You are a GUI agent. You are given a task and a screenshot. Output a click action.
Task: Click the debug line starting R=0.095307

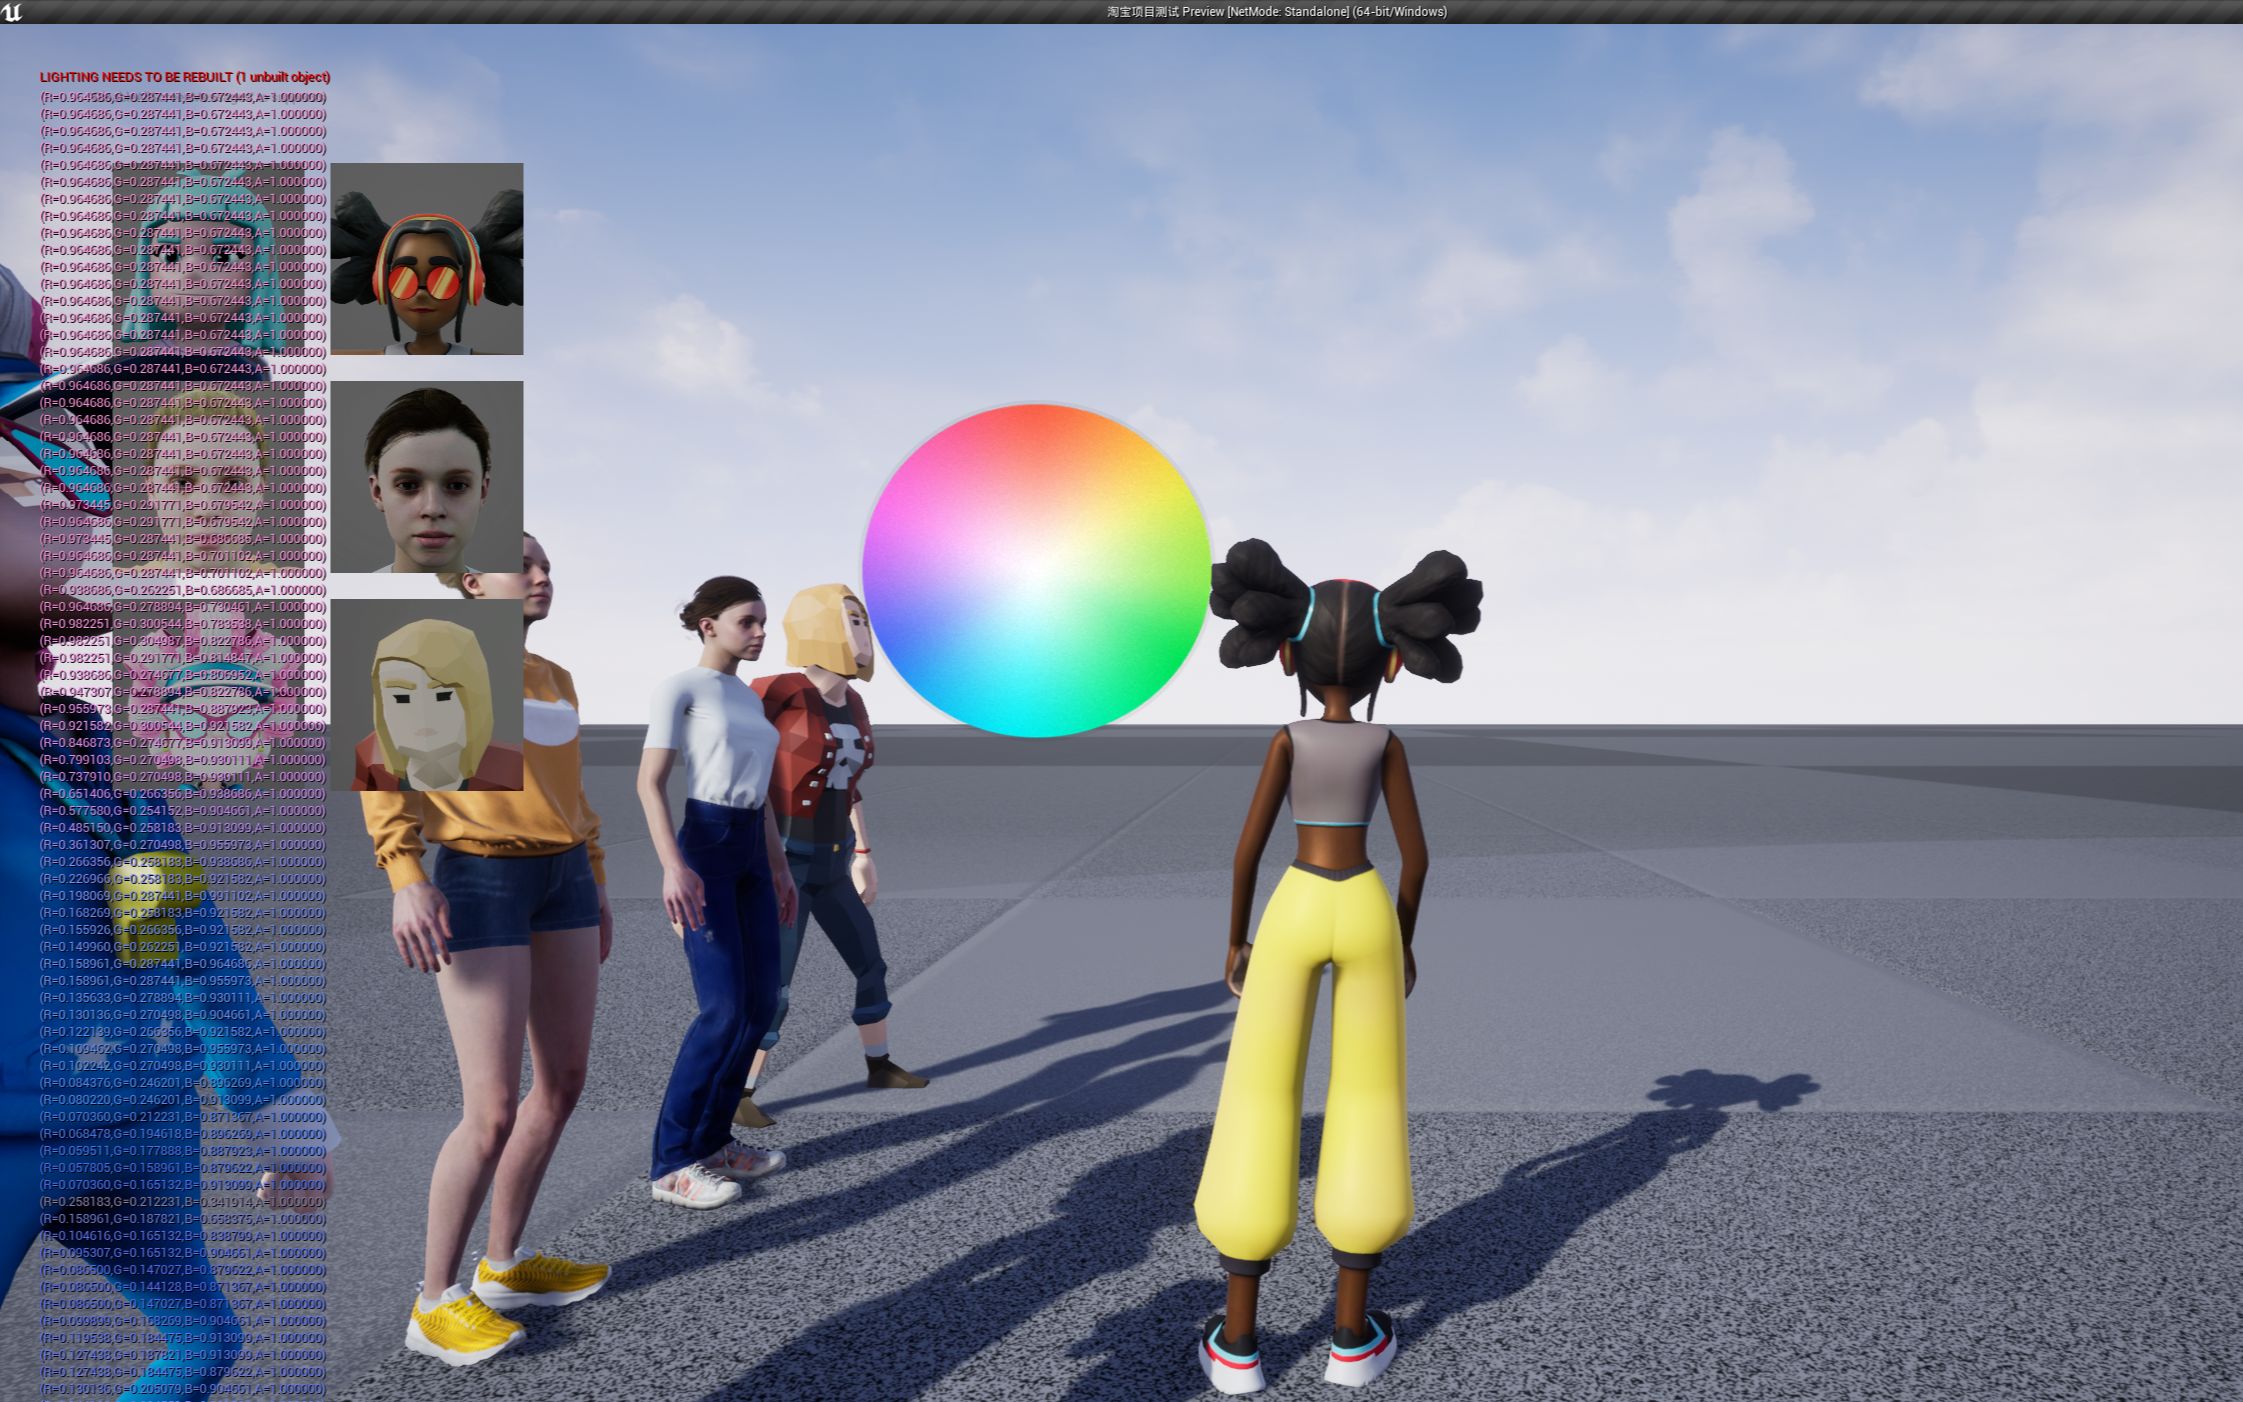tap(183, 1253)
